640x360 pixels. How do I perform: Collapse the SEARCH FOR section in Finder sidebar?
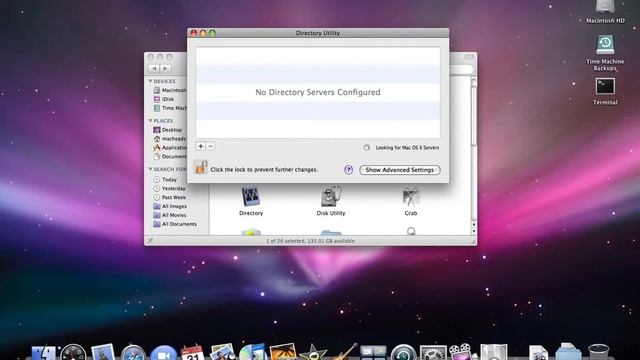pyautogui.click(x=150, y=169)
